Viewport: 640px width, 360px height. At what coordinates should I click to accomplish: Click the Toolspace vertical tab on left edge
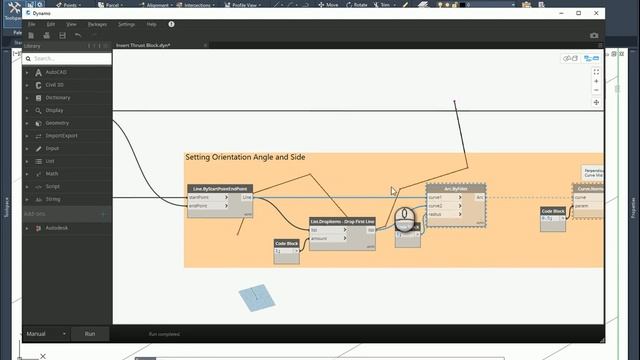(x=7, y=207)
